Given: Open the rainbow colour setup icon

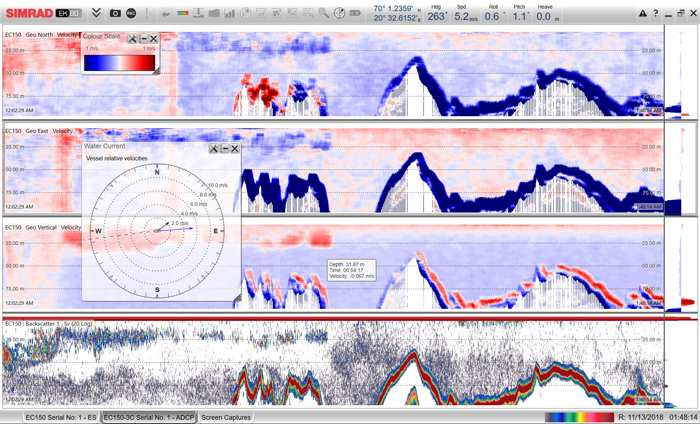Looking at the screenshot, I should coord(183,13).
